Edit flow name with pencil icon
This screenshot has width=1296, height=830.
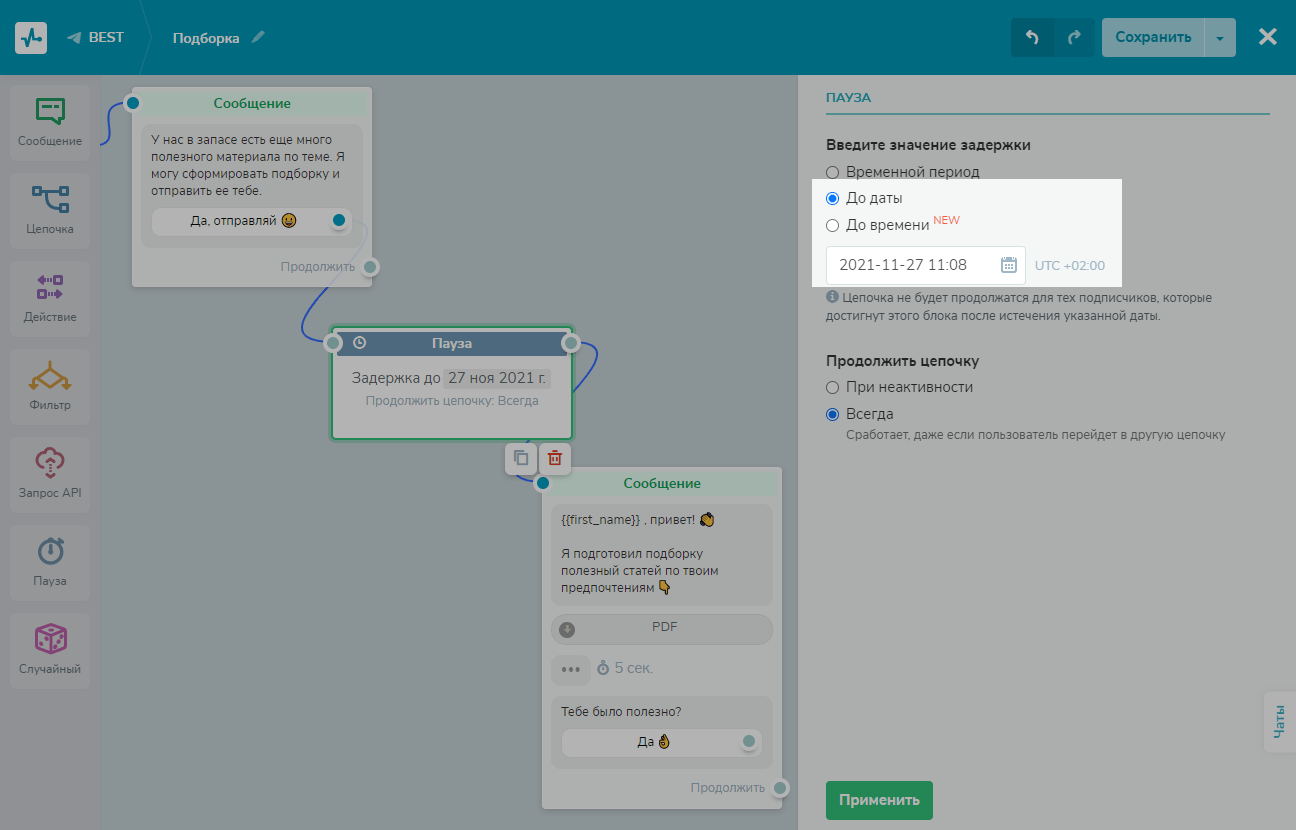click(259, 38)
